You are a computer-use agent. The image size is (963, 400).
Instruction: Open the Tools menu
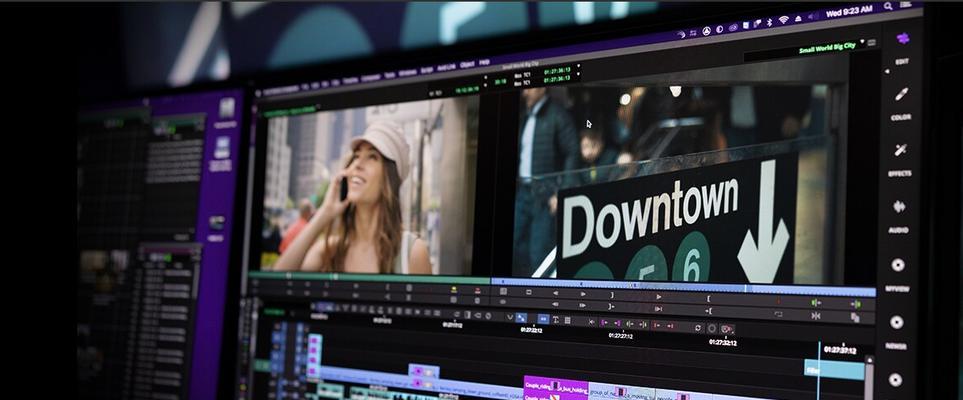point(389,74)
